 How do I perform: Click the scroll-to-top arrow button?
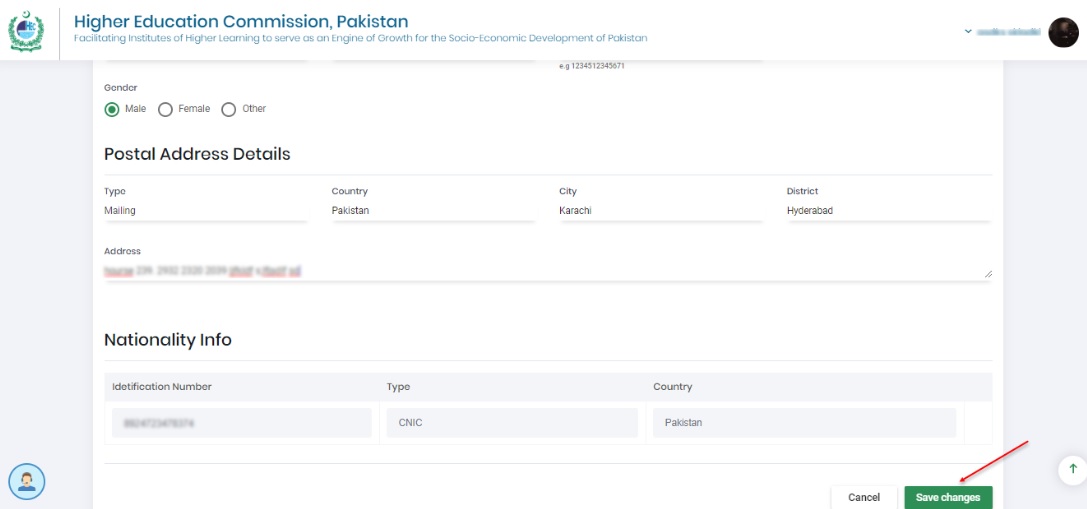click(x=1072, y=468)
